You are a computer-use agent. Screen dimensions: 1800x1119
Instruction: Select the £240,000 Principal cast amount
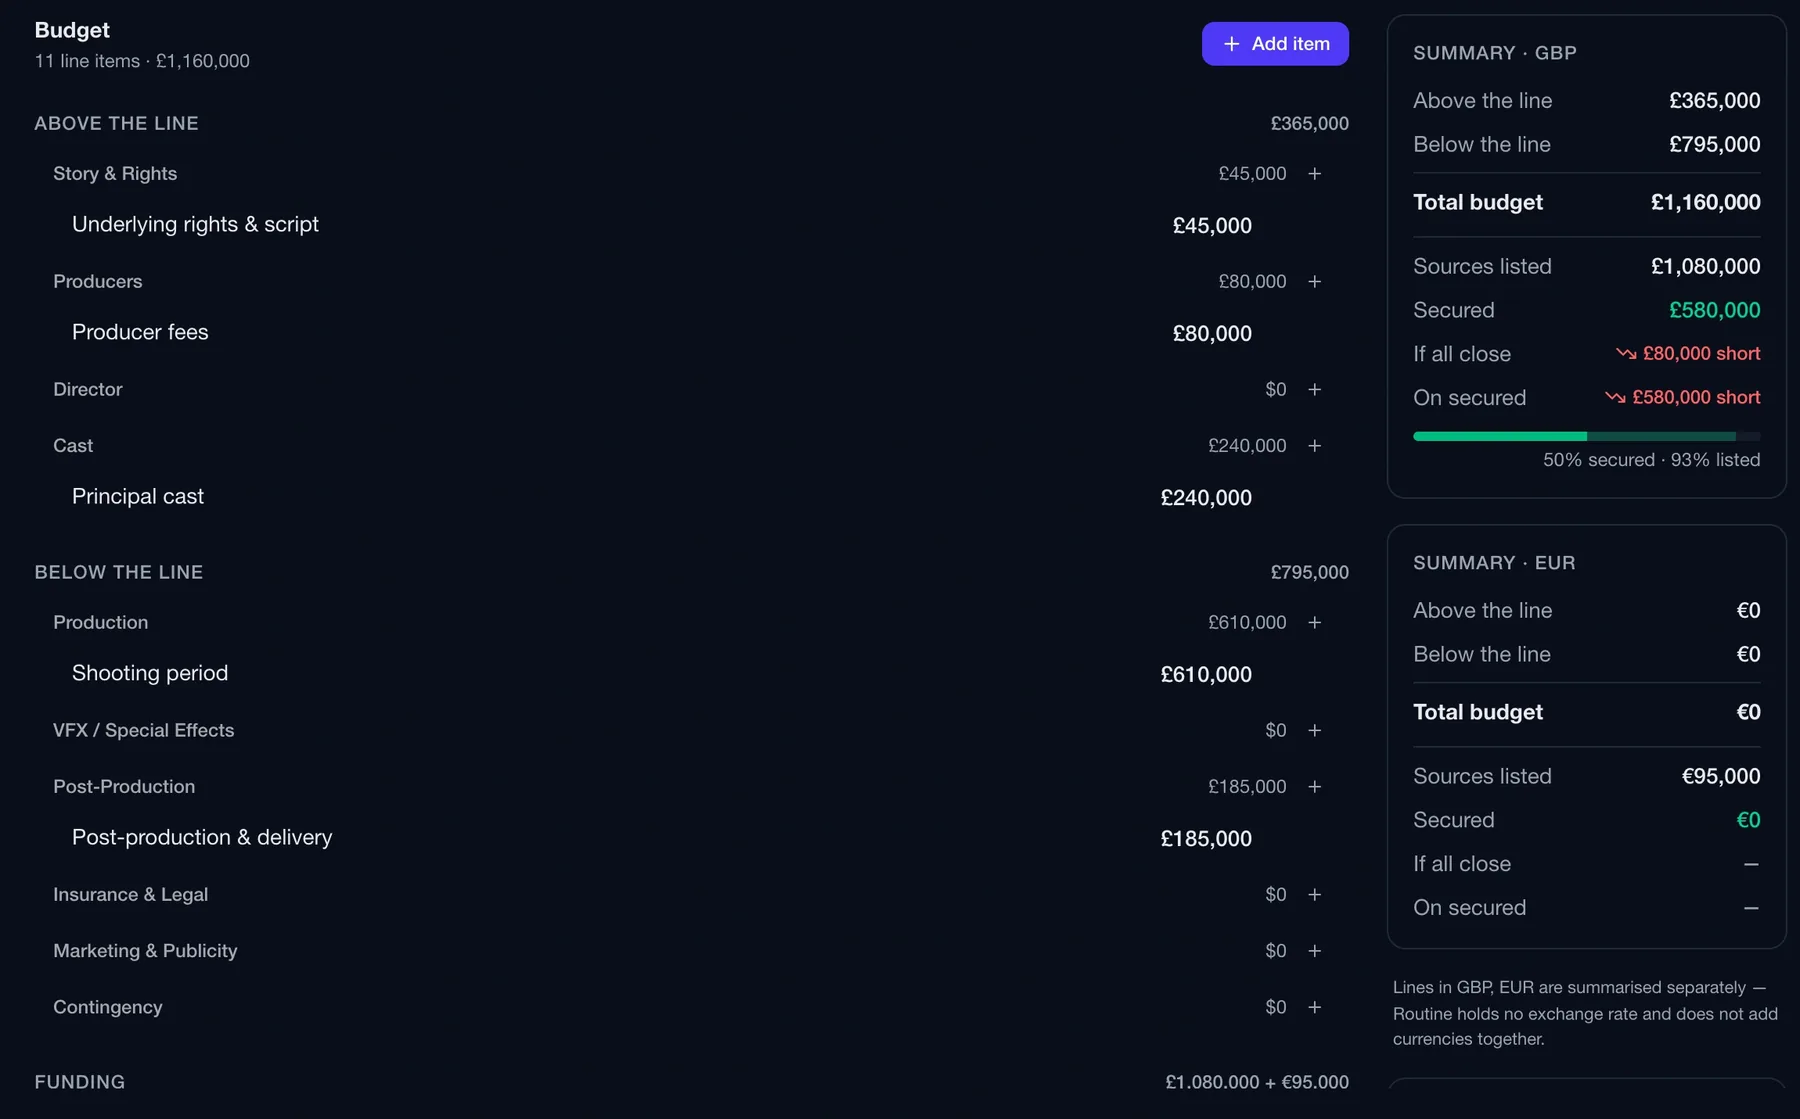tap(1206, 498)
